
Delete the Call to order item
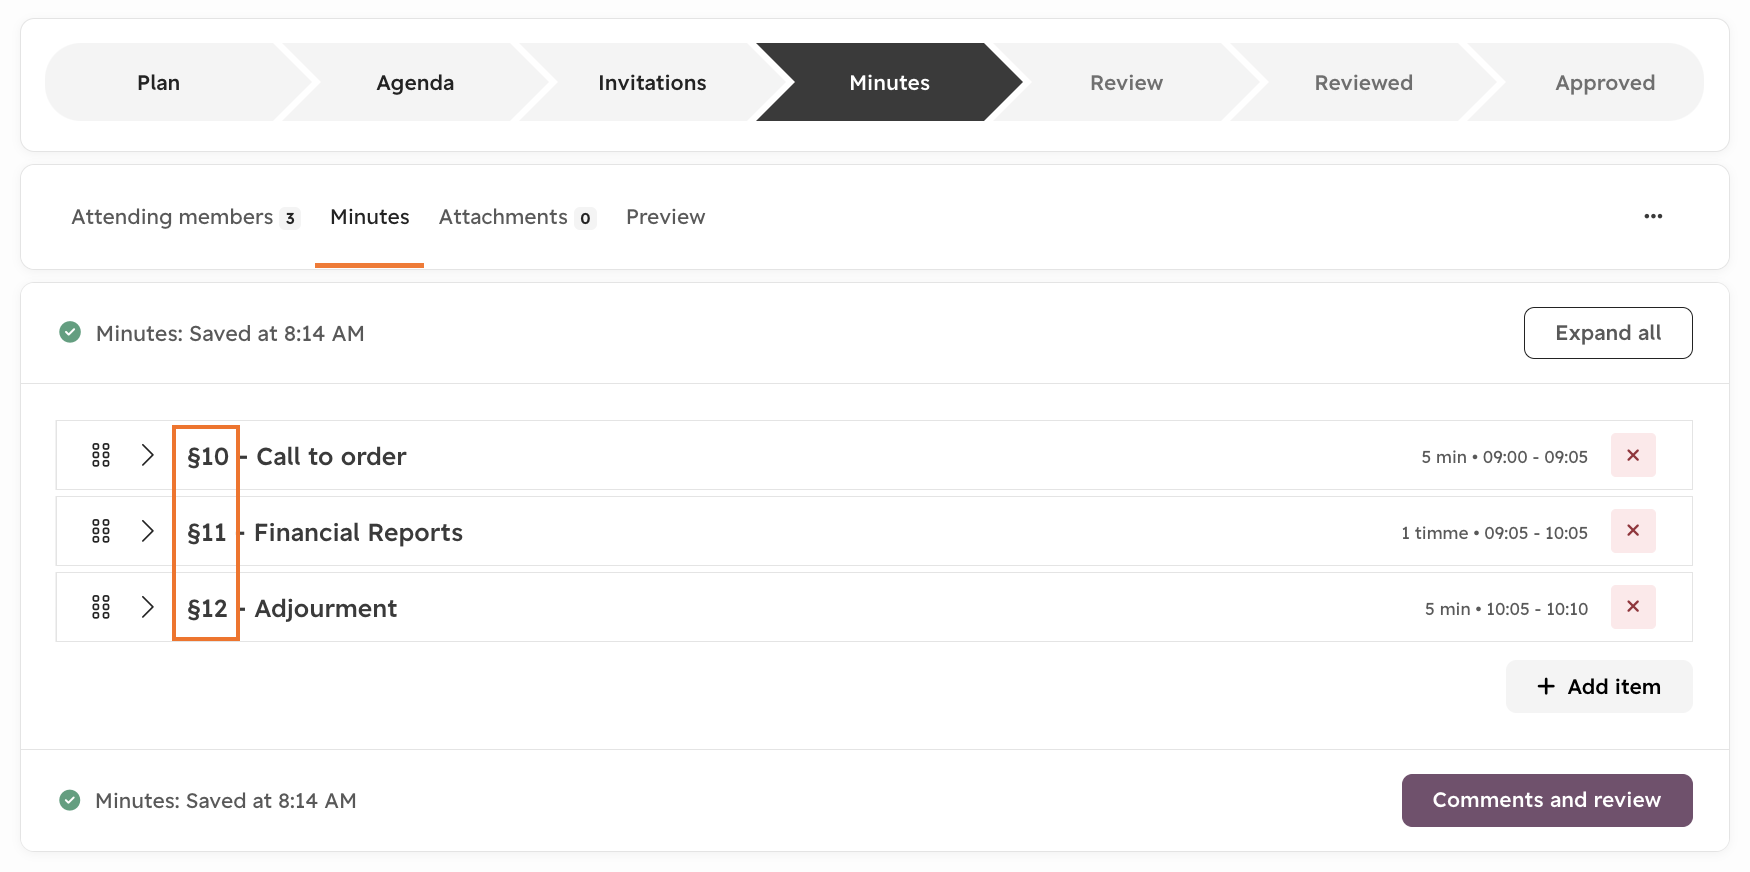click(1633, 455)
